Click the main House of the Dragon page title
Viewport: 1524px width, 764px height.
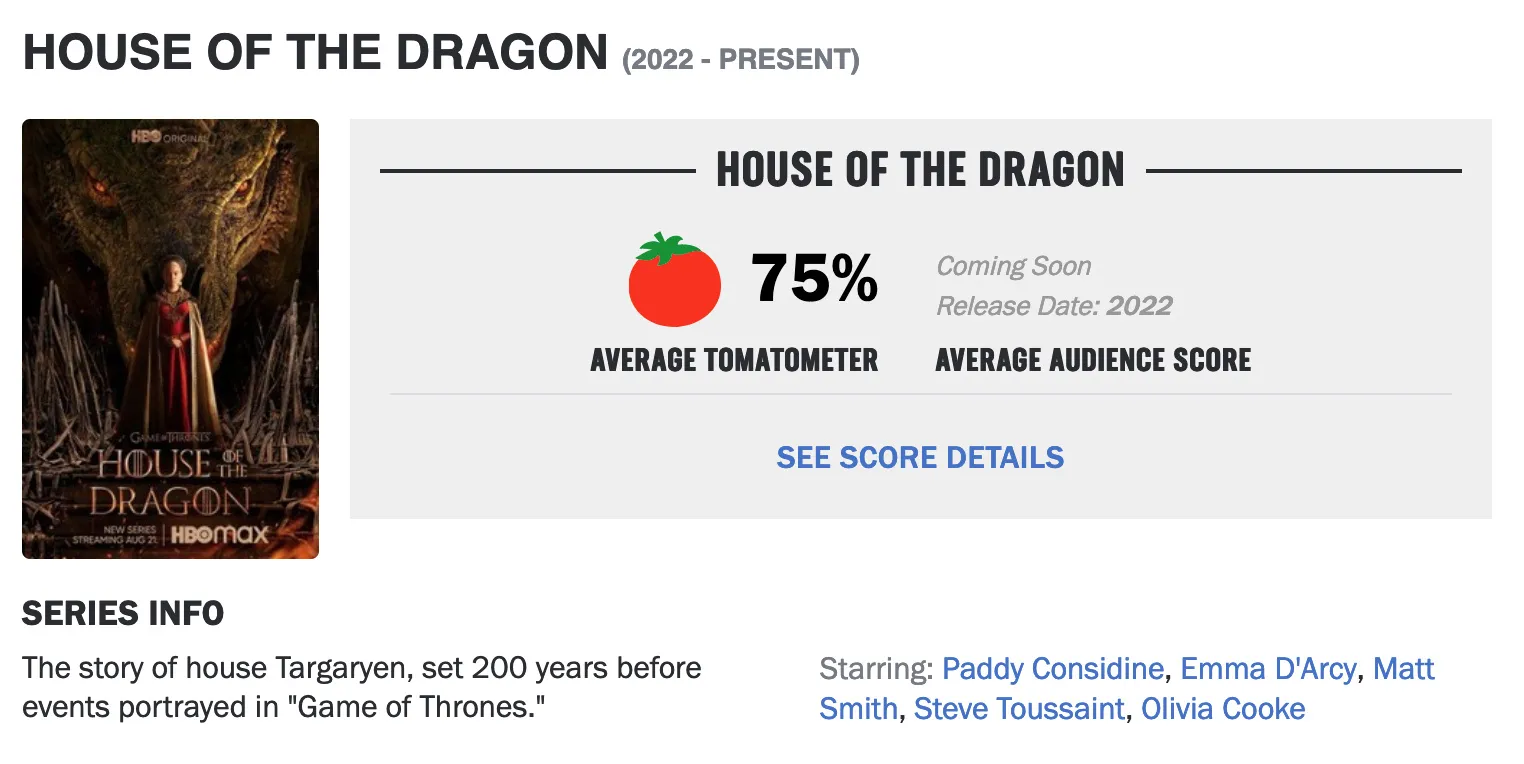[x=315, y=53]
